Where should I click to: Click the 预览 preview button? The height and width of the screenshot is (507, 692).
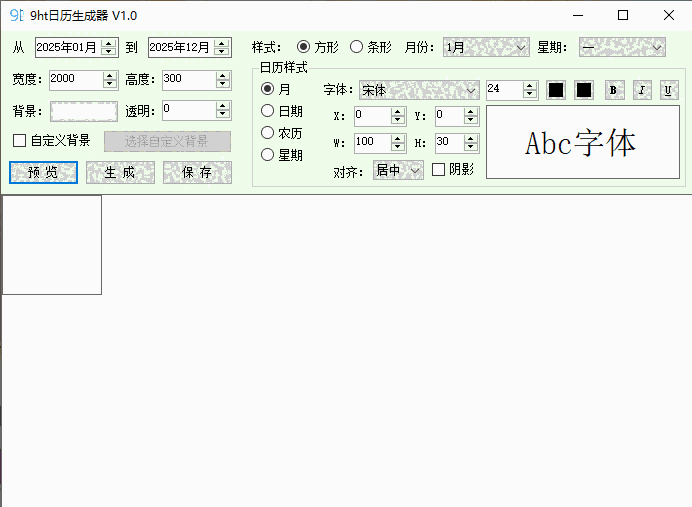pos(43,172)
